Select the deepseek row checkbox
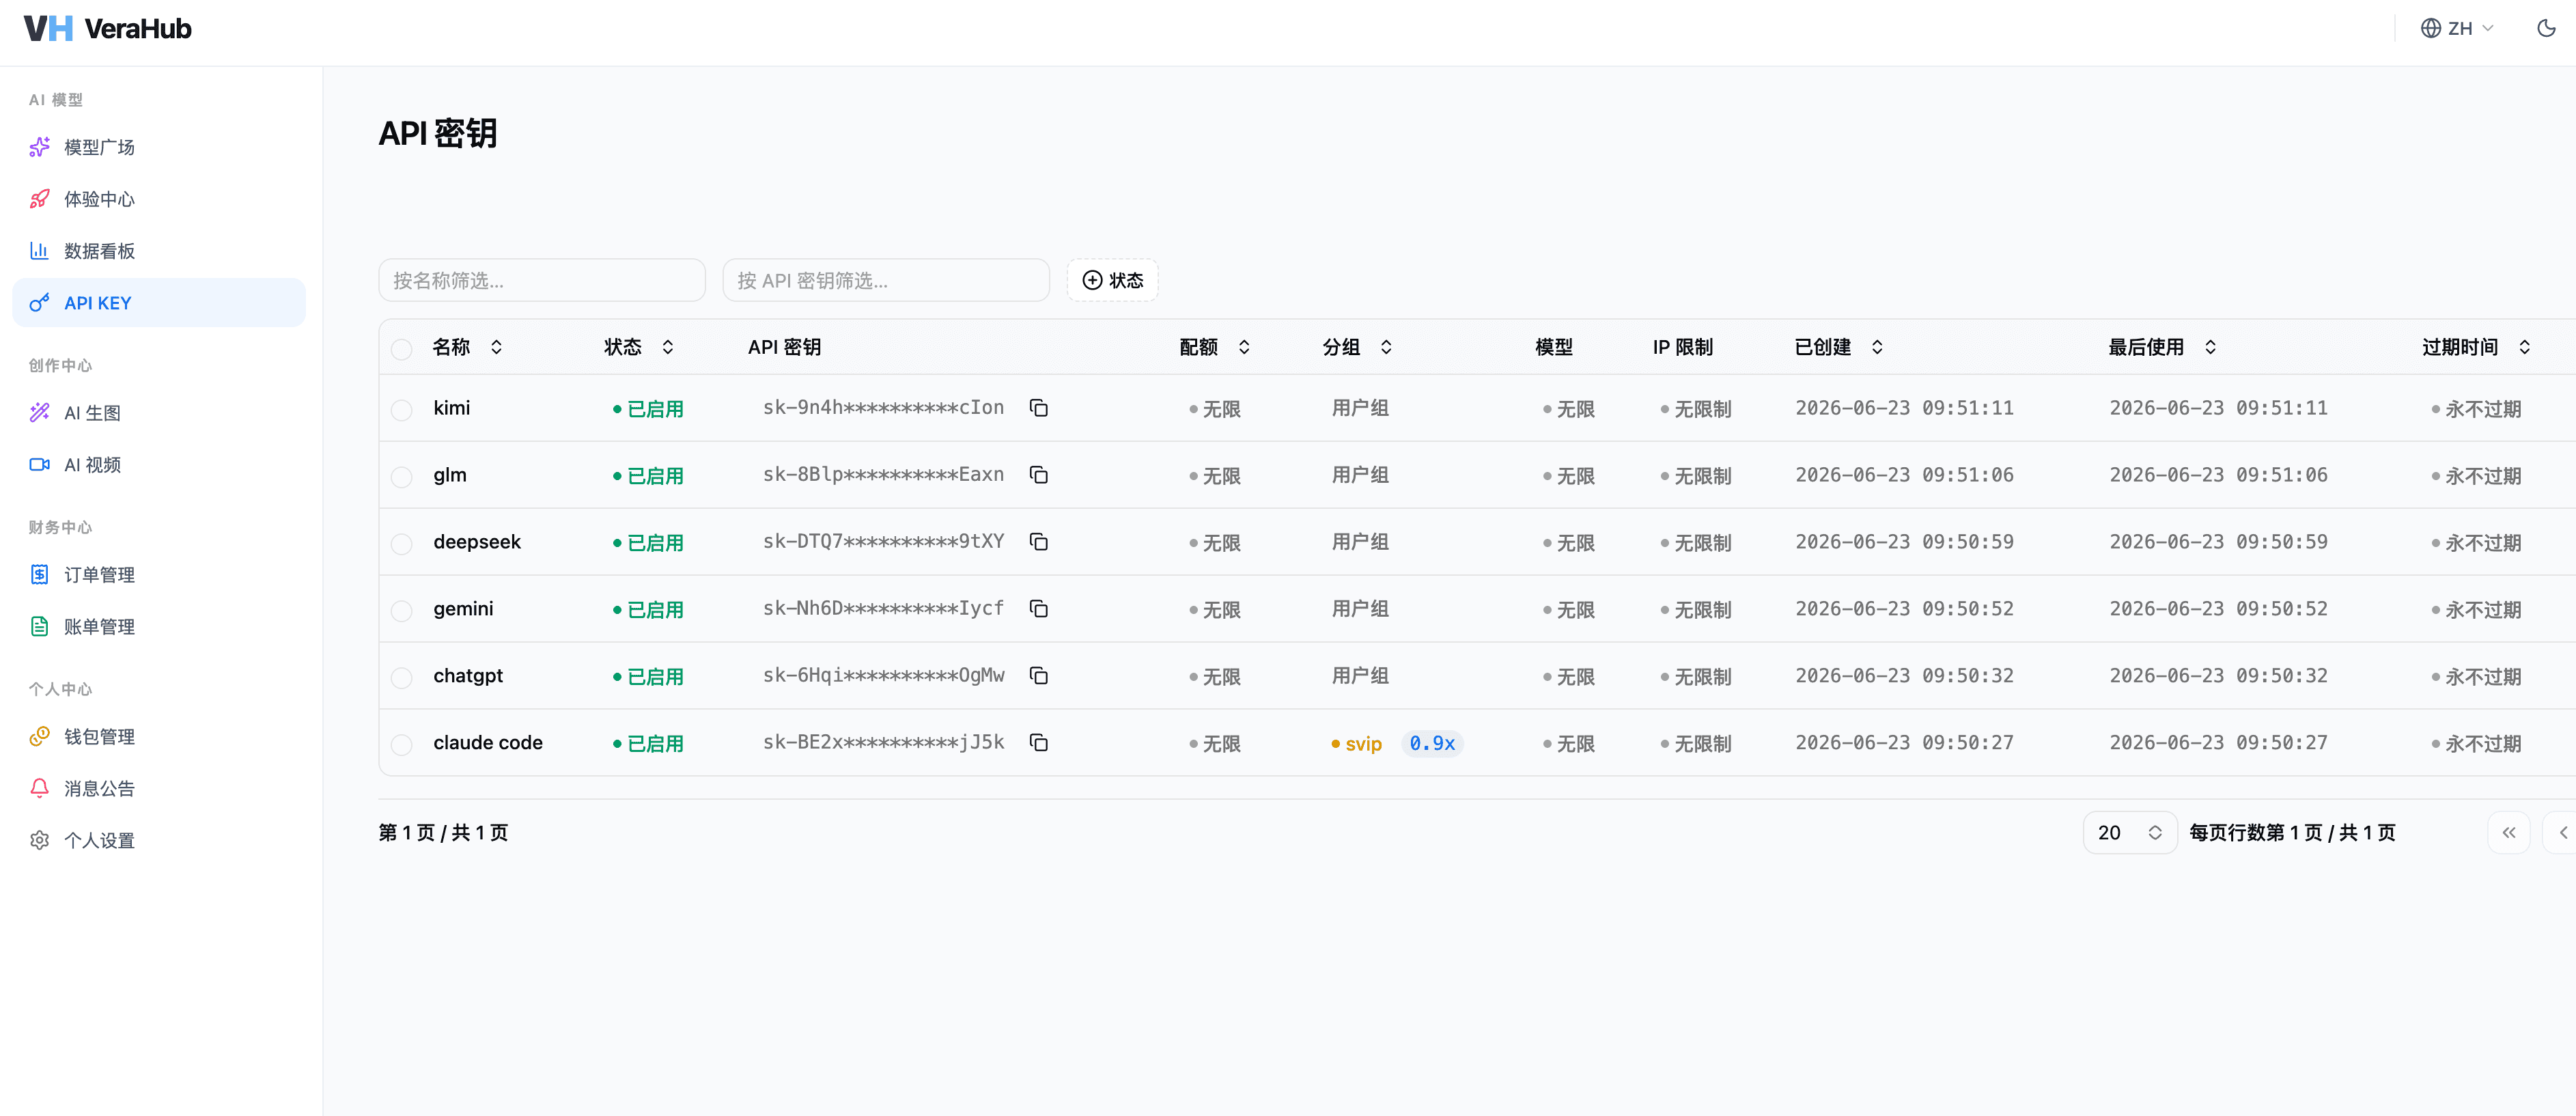Viewport: 2576px width, 1116px height. 402,544
